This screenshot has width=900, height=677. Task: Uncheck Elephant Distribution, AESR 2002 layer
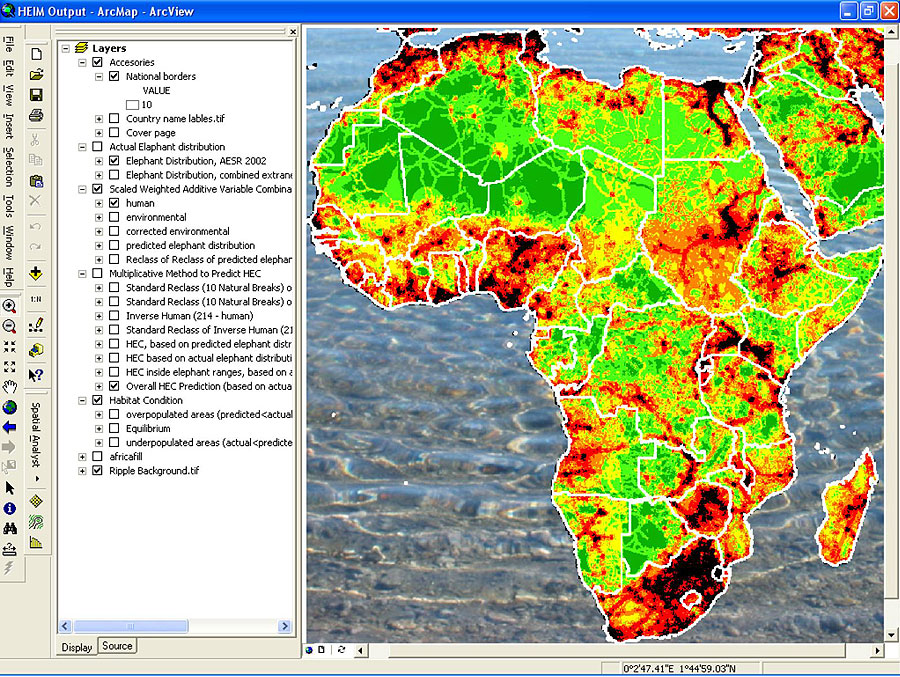pyautogui.click(x=114, y=161)
